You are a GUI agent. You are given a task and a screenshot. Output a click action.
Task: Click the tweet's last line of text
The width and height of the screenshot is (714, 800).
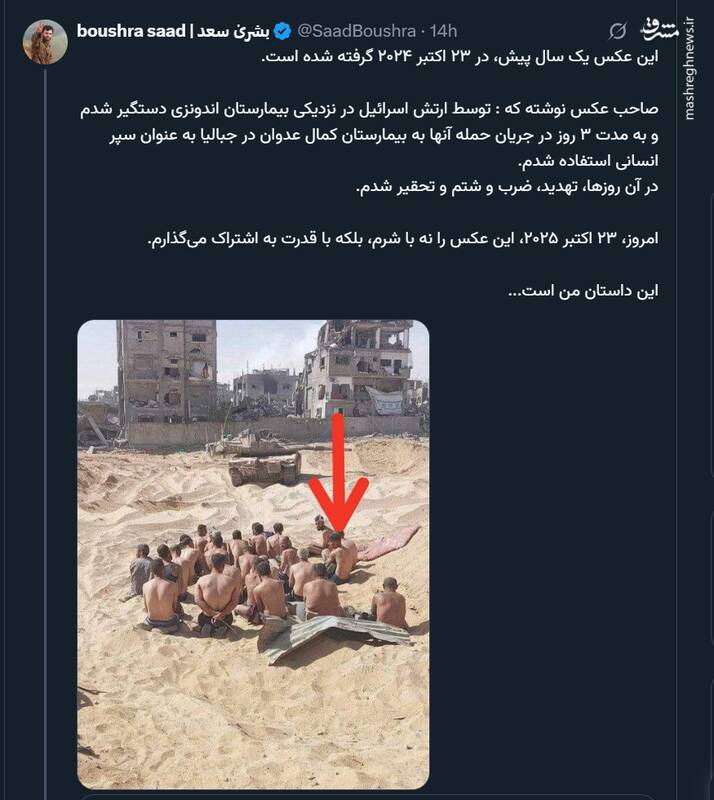tap(583, 291)
